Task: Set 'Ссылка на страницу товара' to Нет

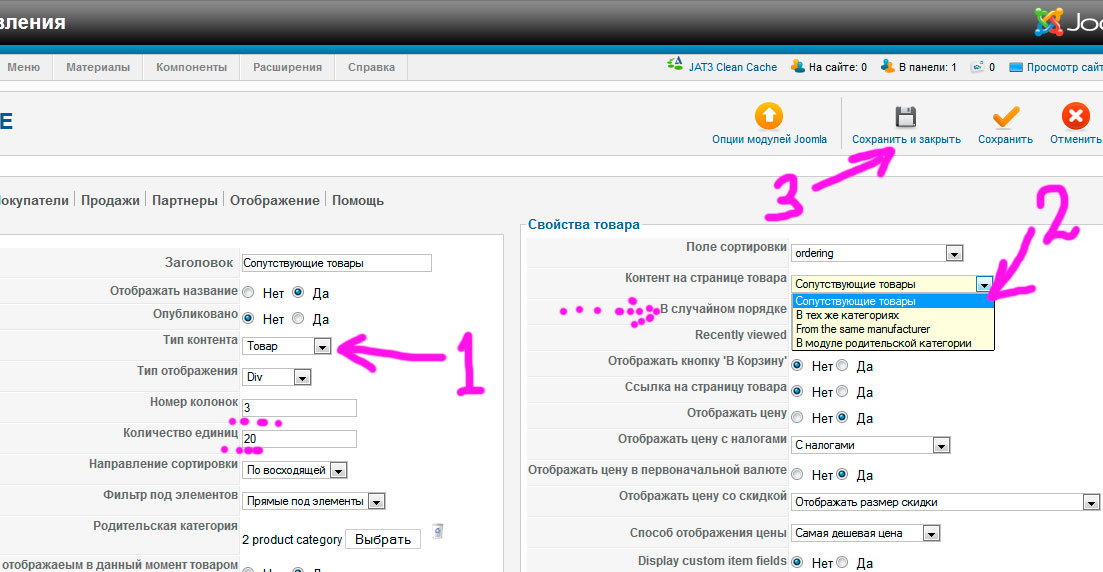Action: point(797,391)
